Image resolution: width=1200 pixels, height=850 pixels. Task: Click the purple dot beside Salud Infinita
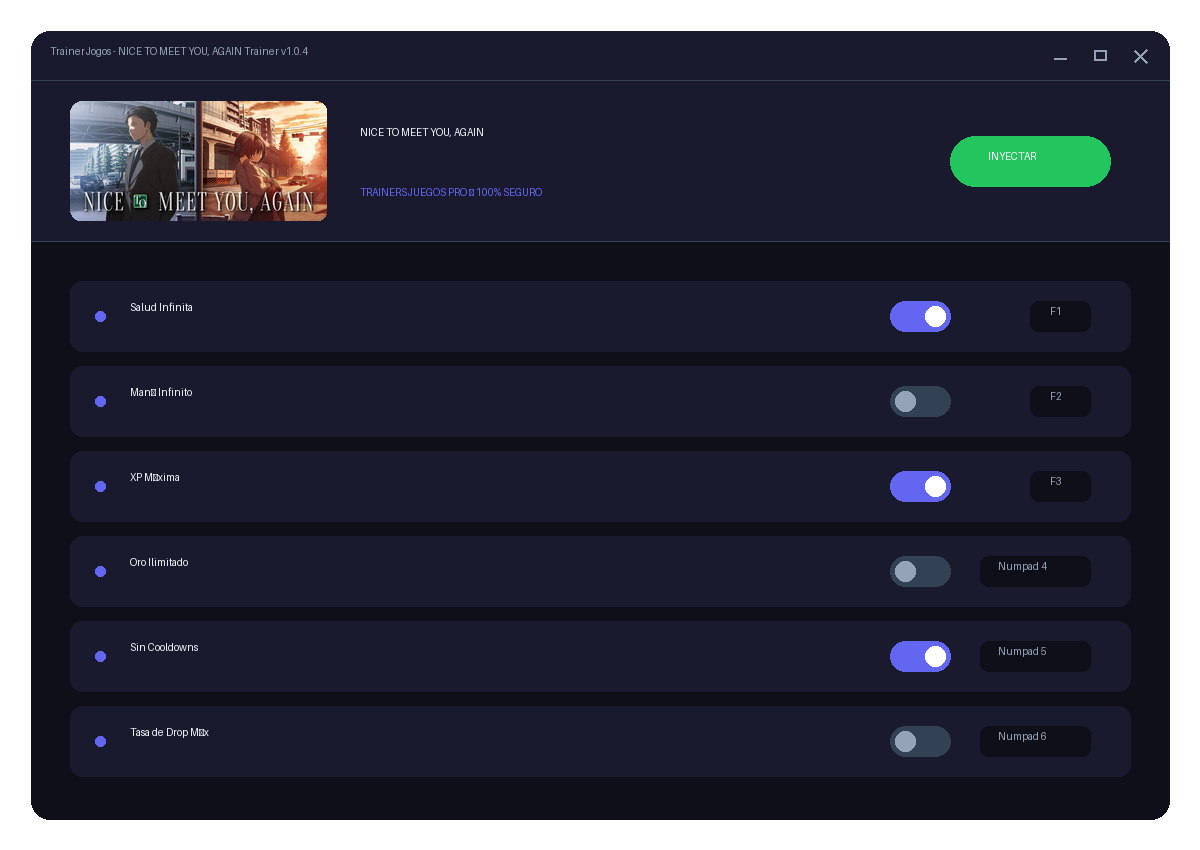[100, 316]
